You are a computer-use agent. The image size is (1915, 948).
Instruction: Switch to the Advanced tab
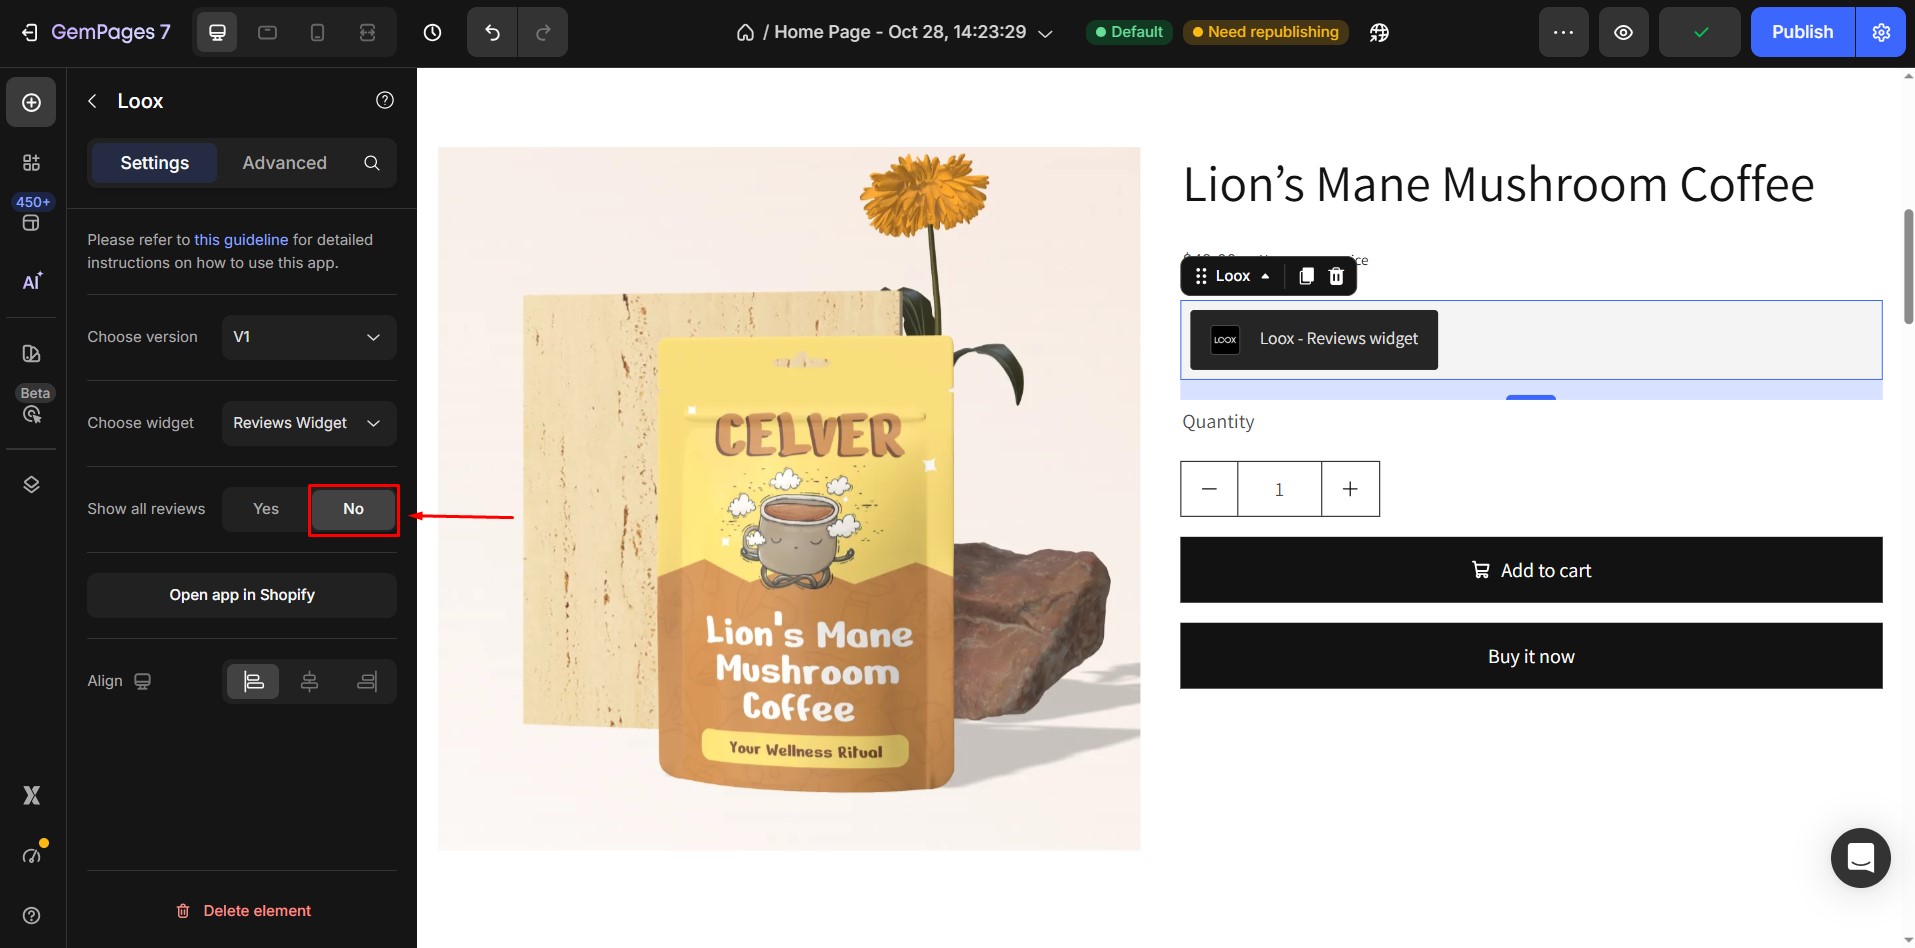point(284,163)
